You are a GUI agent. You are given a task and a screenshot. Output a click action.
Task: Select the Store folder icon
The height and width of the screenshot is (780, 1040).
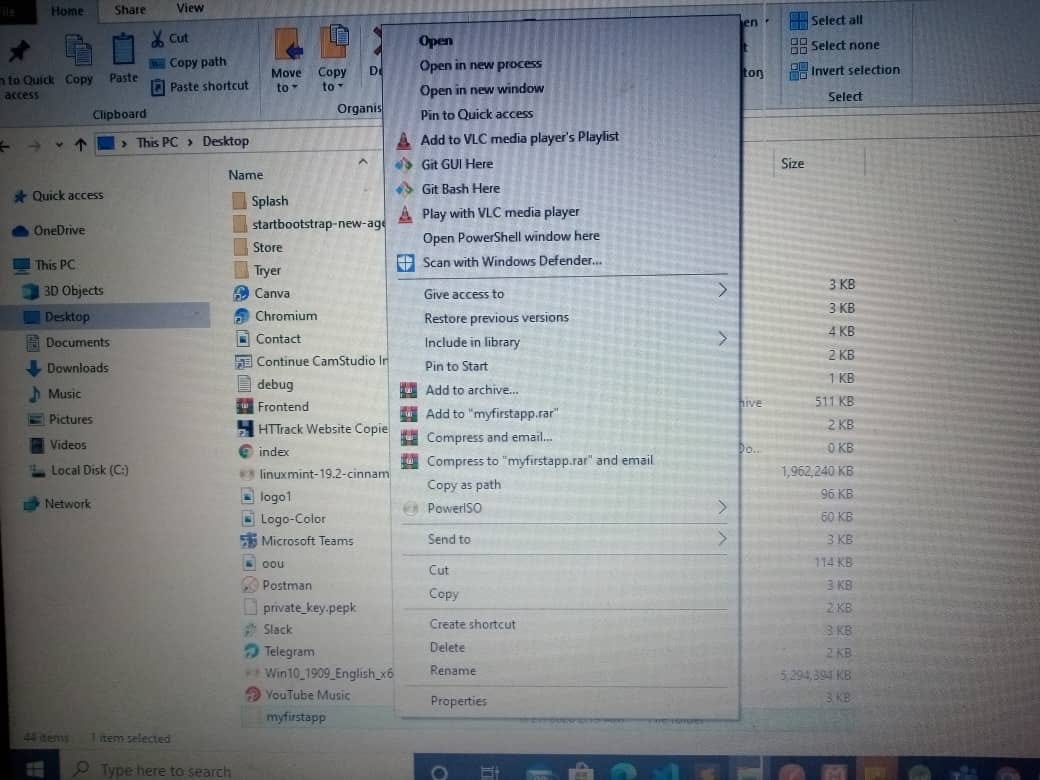click(241, 247)
